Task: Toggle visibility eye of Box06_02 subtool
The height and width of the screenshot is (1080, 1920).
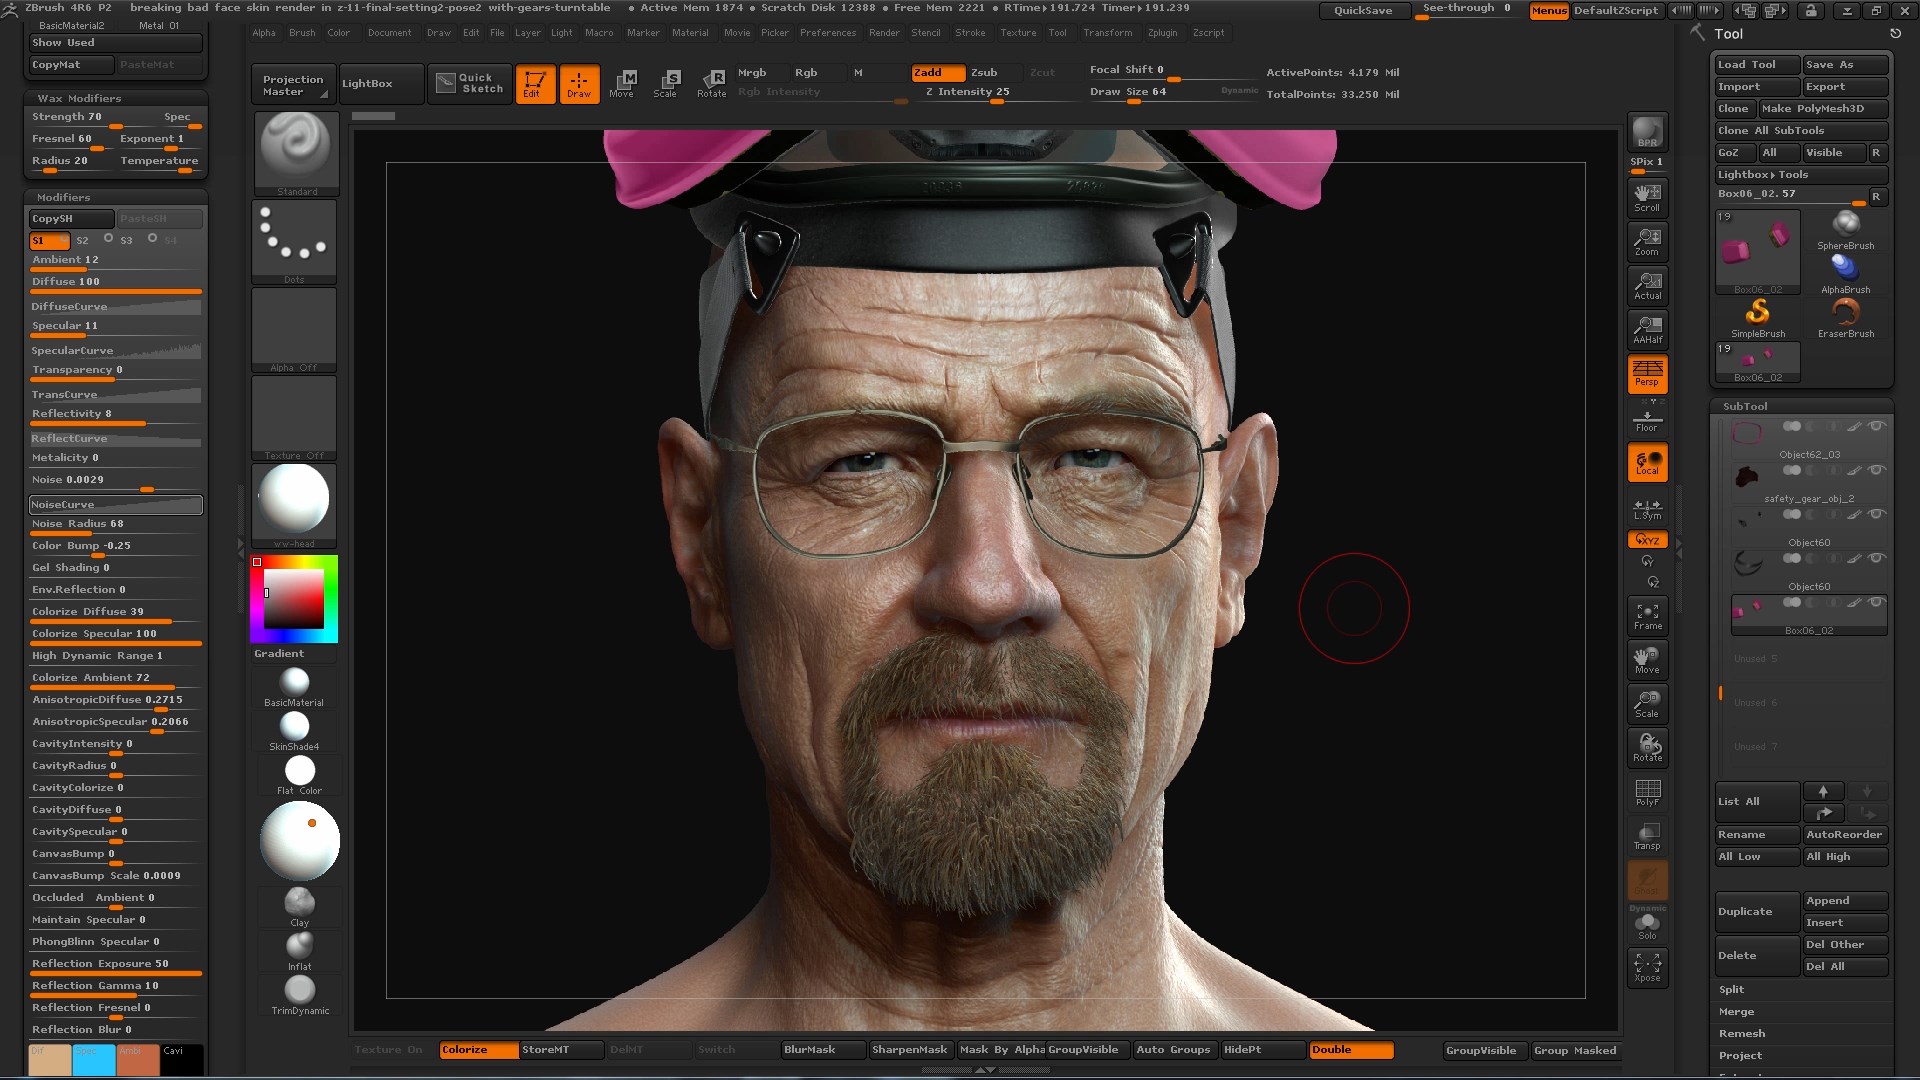Action: 1877,602
